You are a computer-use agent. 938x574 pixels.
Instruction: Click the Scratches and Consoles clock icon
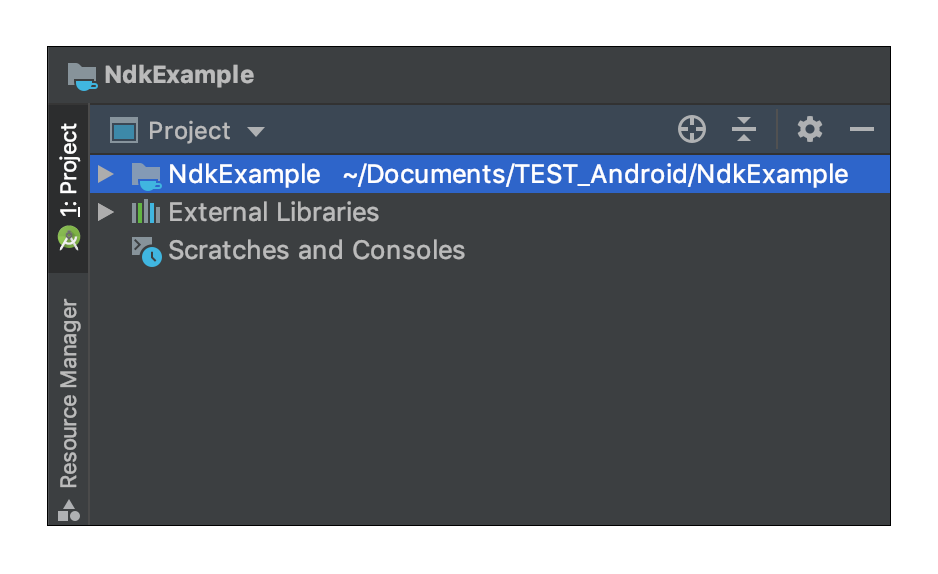[147, 251]
